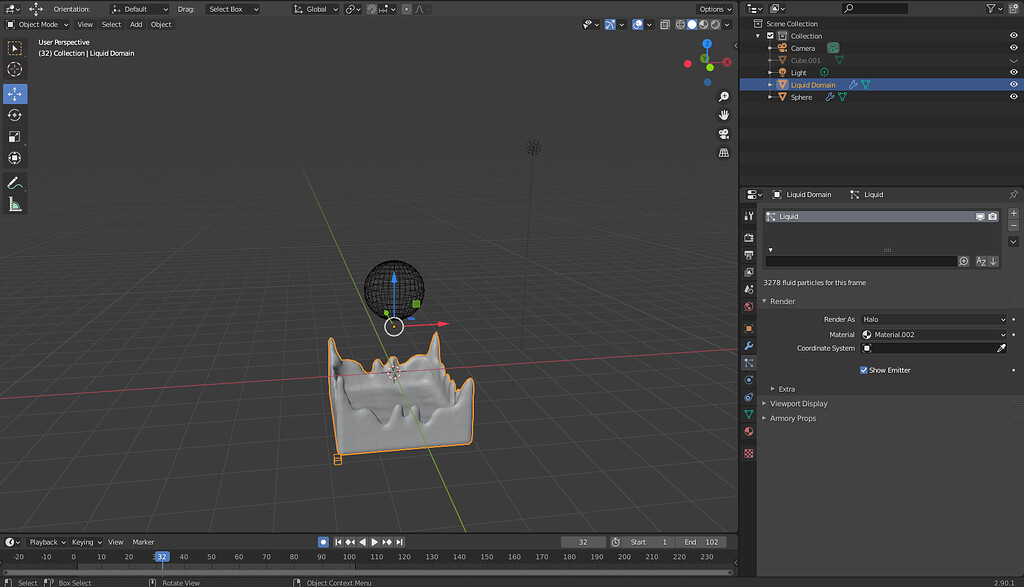1024x587 pixels.
Task: Open the timeline Marker menu
Action: pos(143,543)
